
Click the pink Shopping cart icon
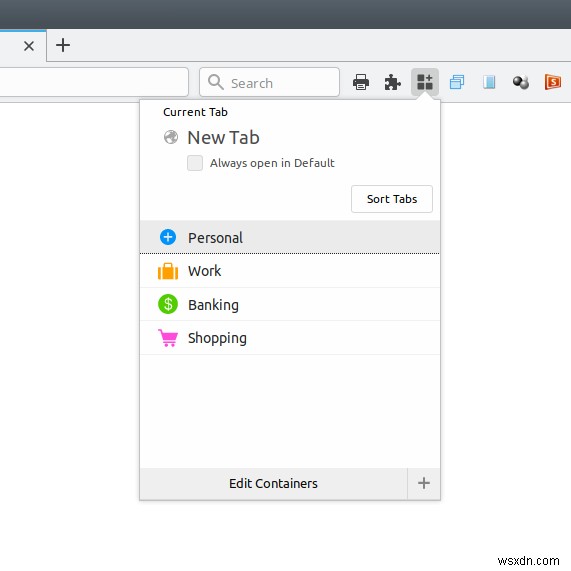168,338
